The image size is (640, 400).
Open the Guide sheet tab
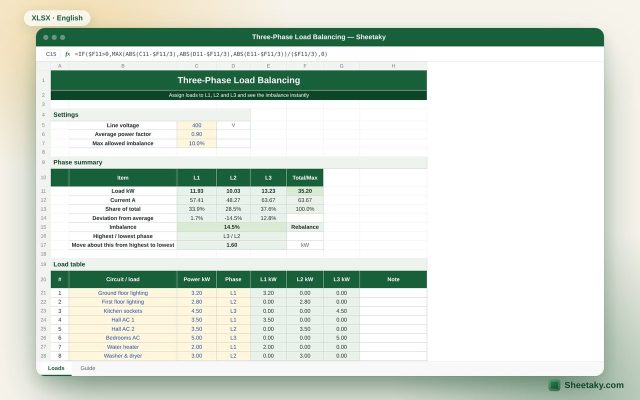pyautogui.click(x=88, y=368)
